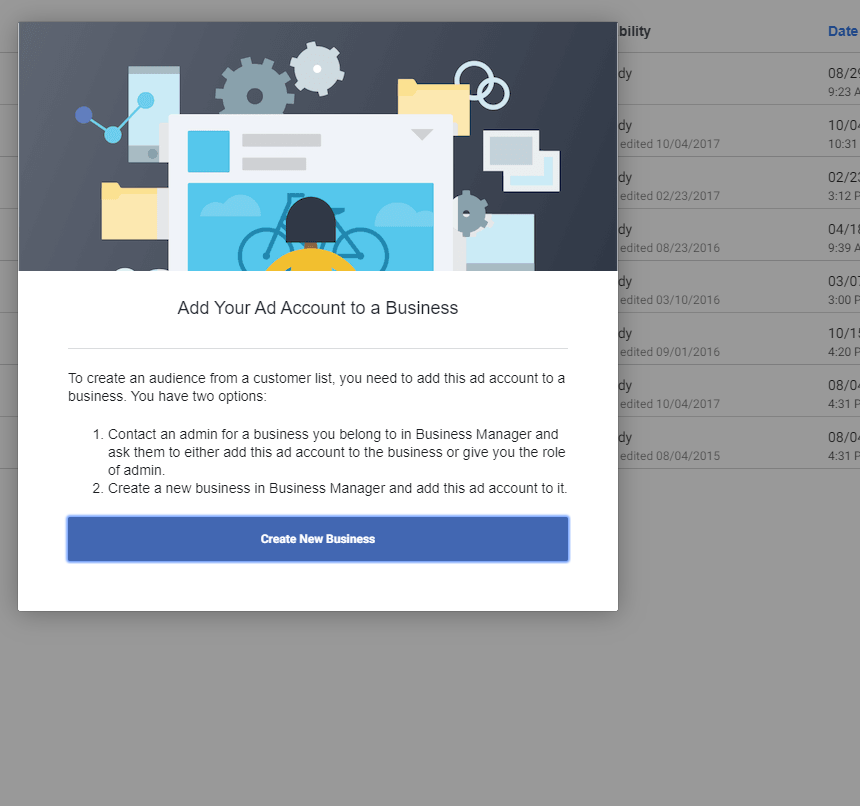Screen dimensions: 860x806
Task: Click 'edited 02/23/2017' in the background table
Action: pos(670,196)
